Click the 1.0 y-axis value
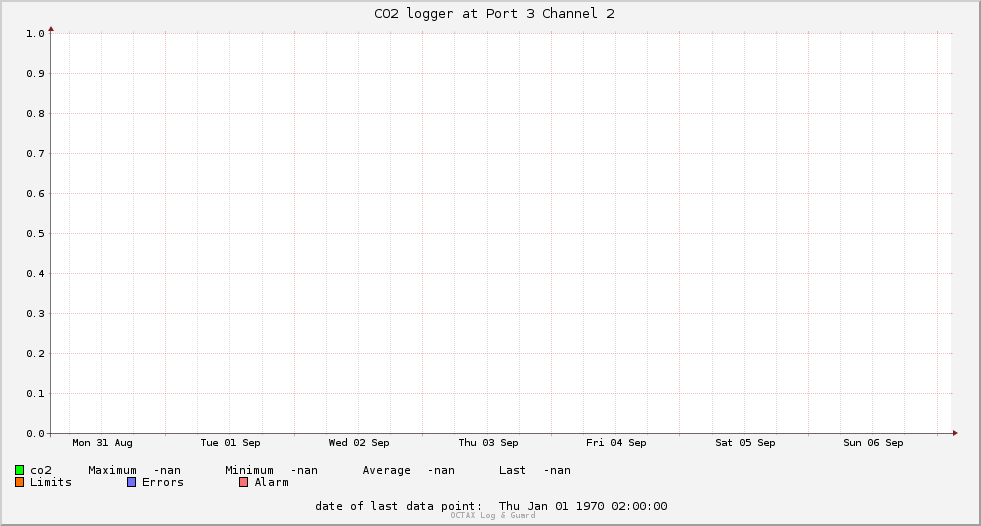Image resolution: width=981 pixels, height=526 pixels. 35,34
